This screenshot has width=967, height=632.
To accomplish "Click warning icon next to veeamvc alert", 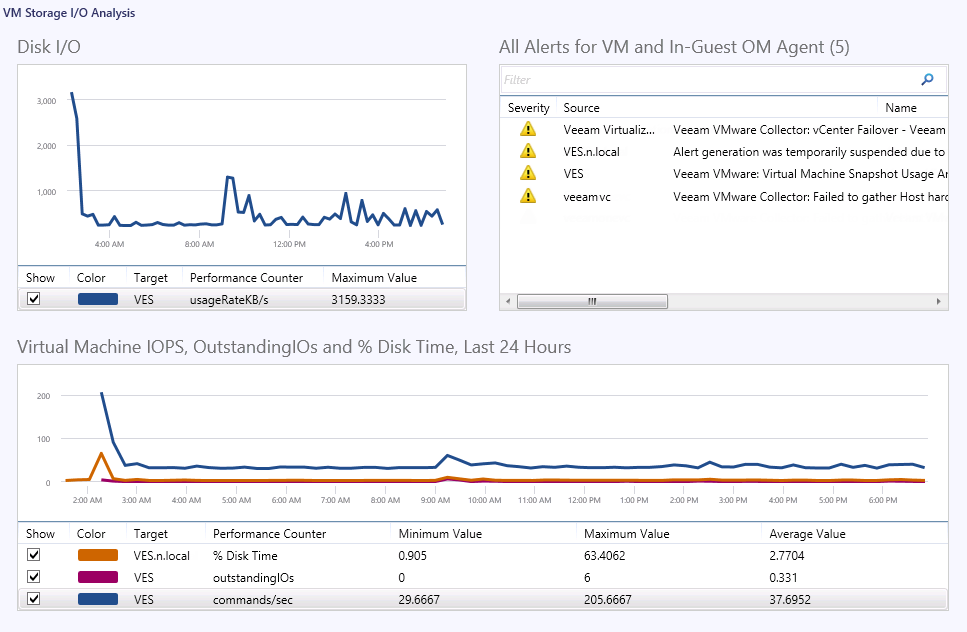I will coord(528,196).
